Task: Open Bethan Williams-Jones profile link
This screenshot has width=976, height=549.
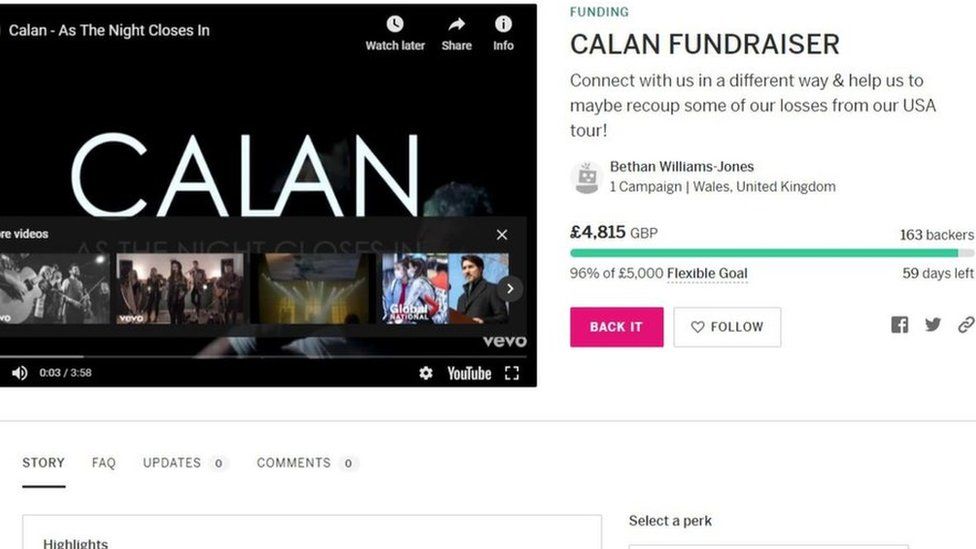Action: [x=682, y=167]
